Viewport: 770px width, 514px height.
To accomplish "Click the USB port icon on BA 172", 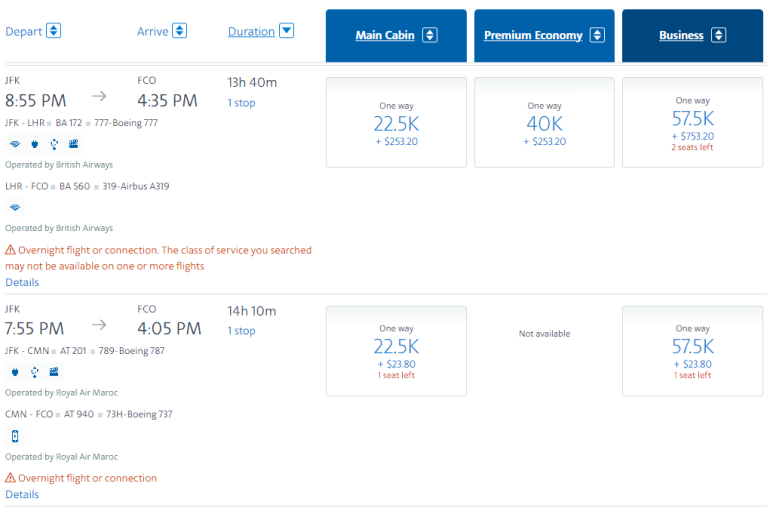I will [x=53, y=143].
